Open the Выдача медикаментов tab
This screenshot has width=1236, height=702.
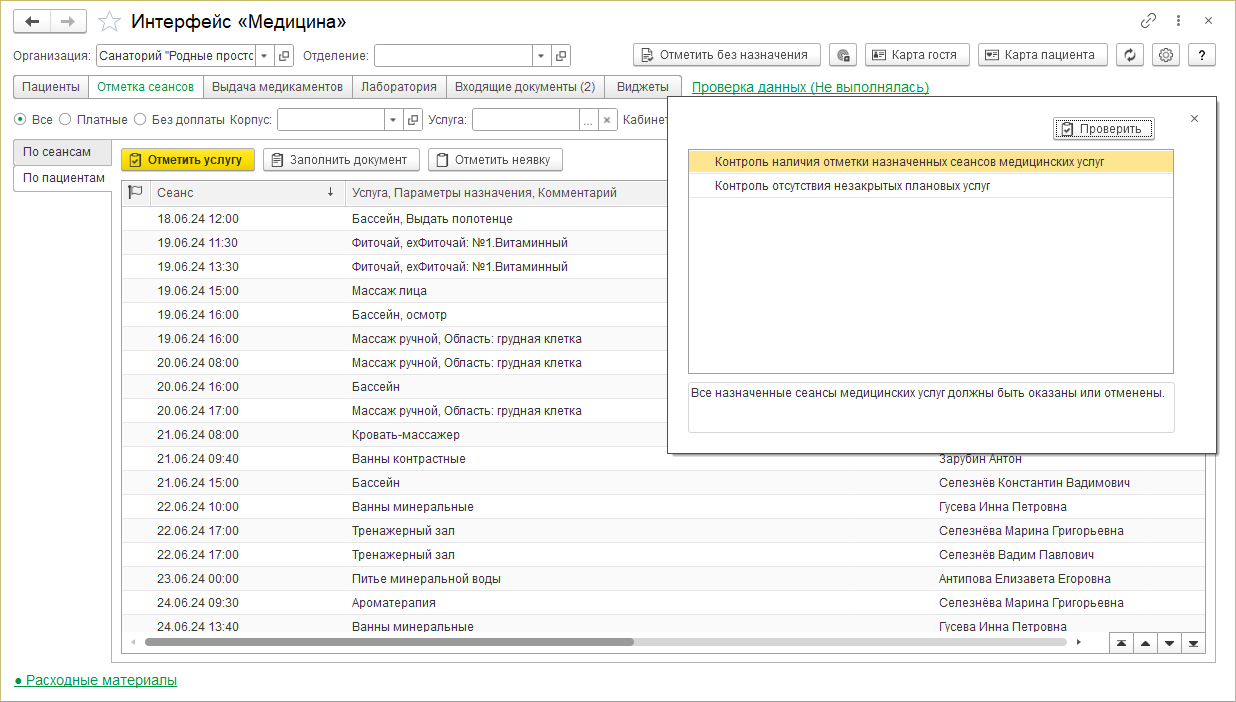tap(277, 87)
